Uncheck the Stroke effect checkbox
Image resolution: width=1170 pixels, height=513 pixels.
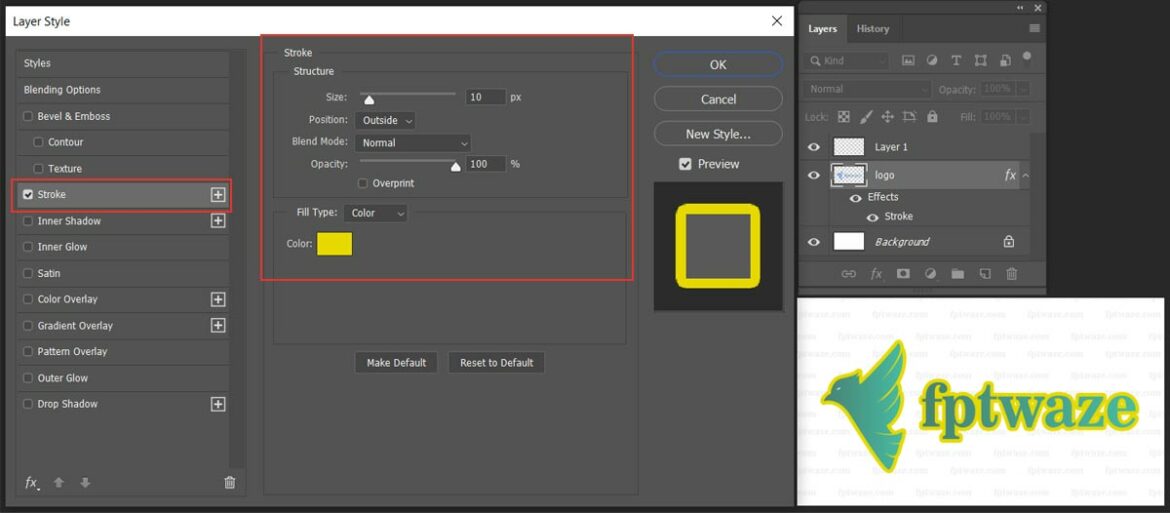[x=28, y=195]
